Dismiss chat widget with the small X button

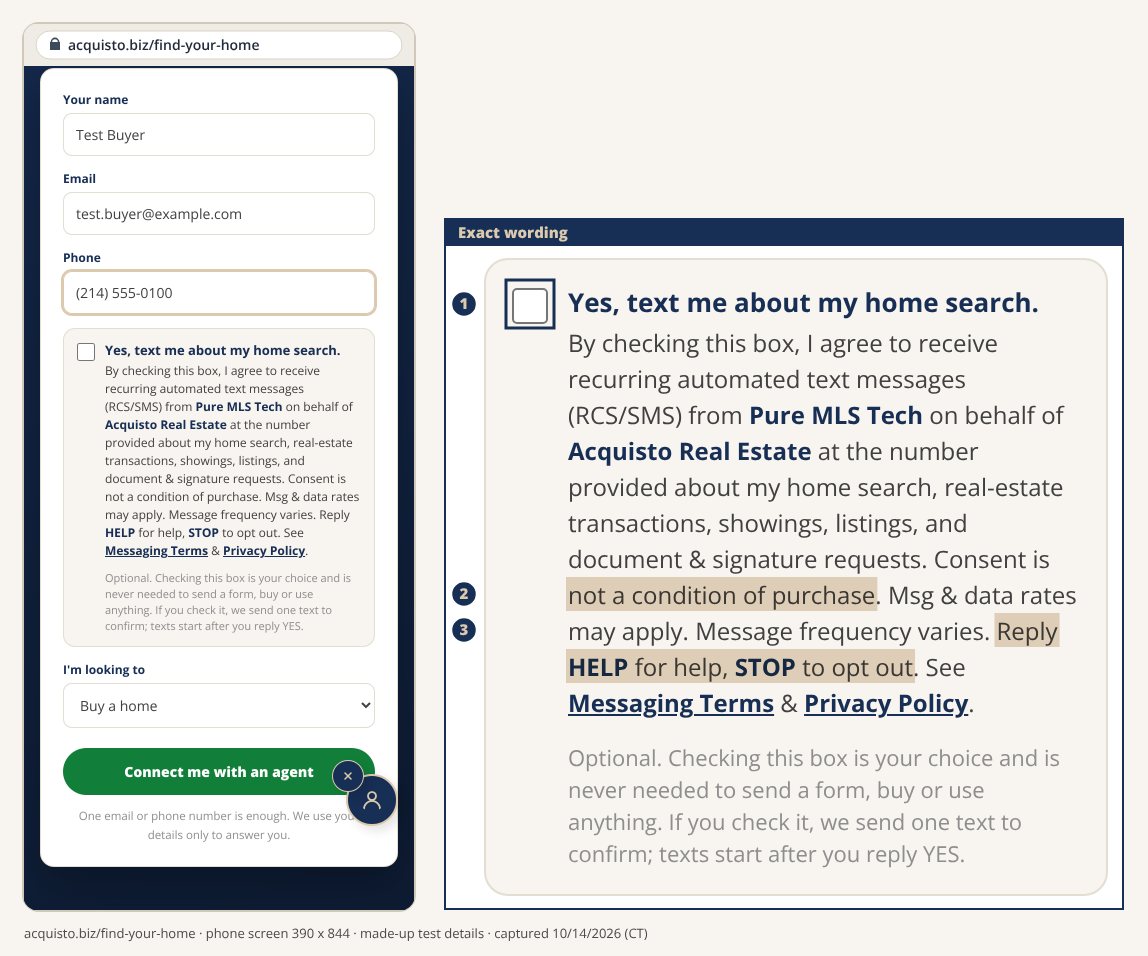point(348,776)
